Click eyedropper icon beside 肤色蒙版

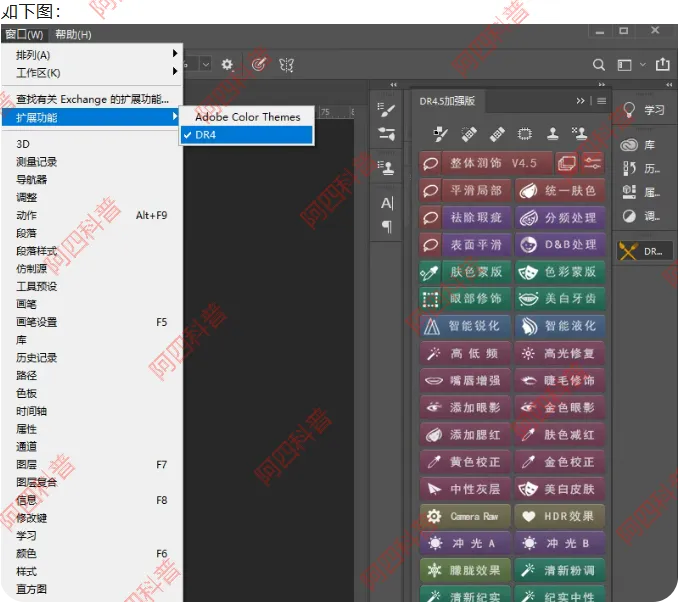tap(430, 272)
